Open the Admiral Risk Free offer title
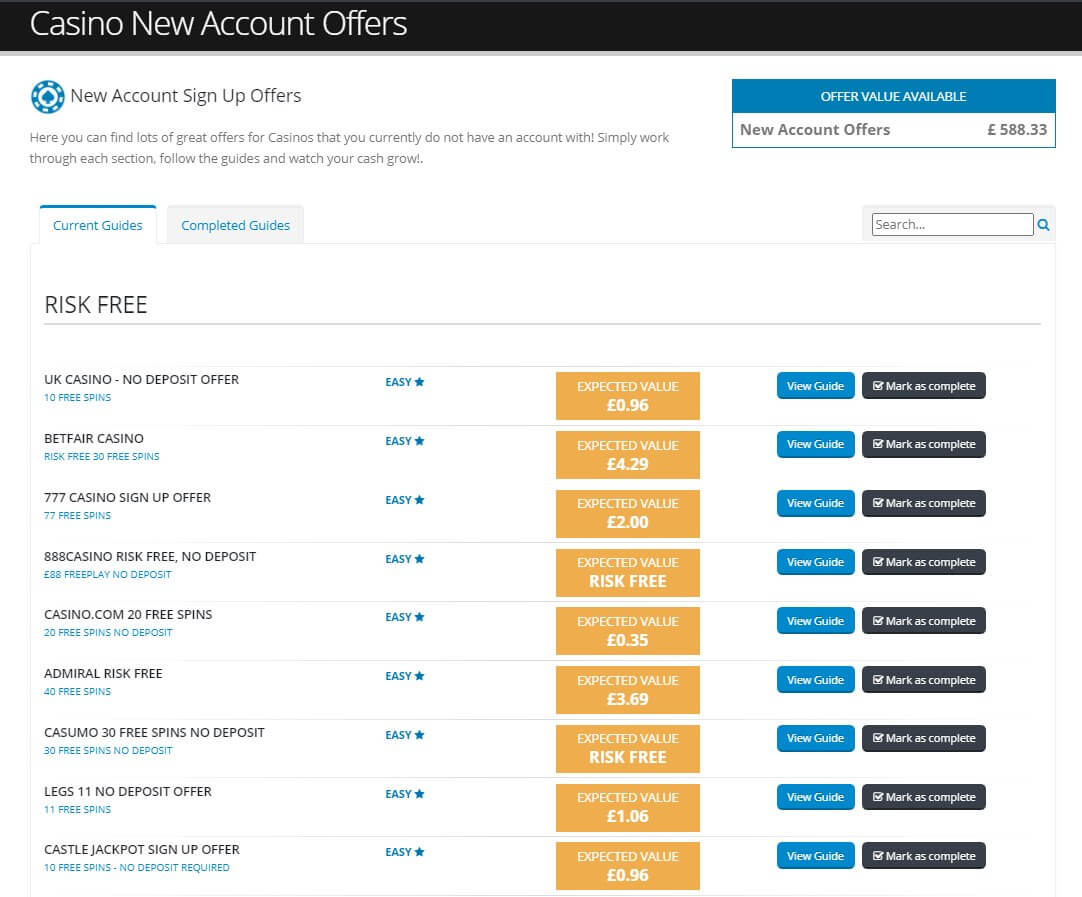1082x897 pixels. point(103,674)
